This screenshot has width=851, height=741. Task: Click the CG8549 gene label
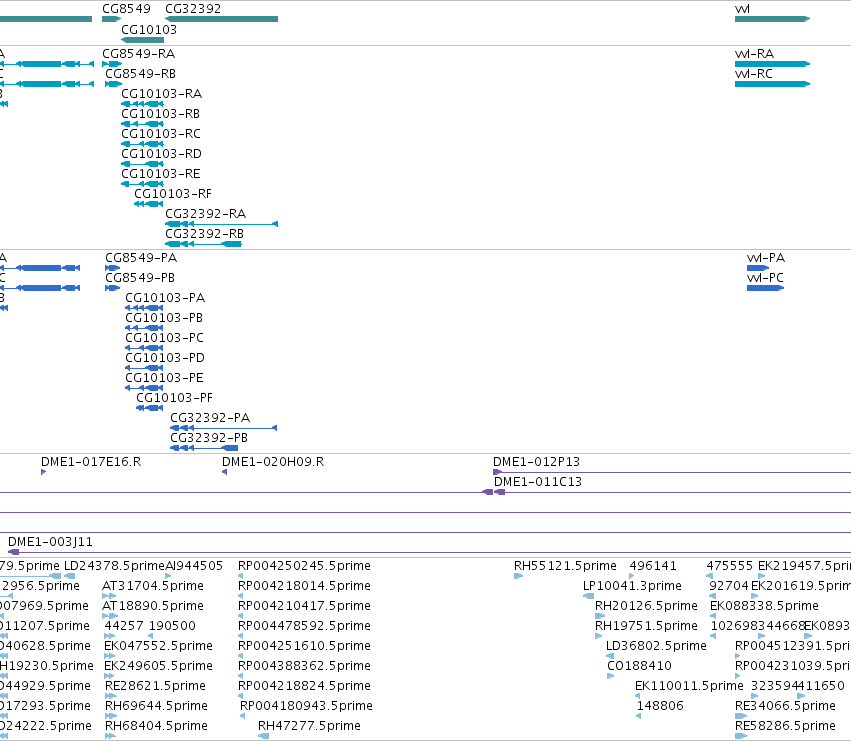(x=126, y=9)
